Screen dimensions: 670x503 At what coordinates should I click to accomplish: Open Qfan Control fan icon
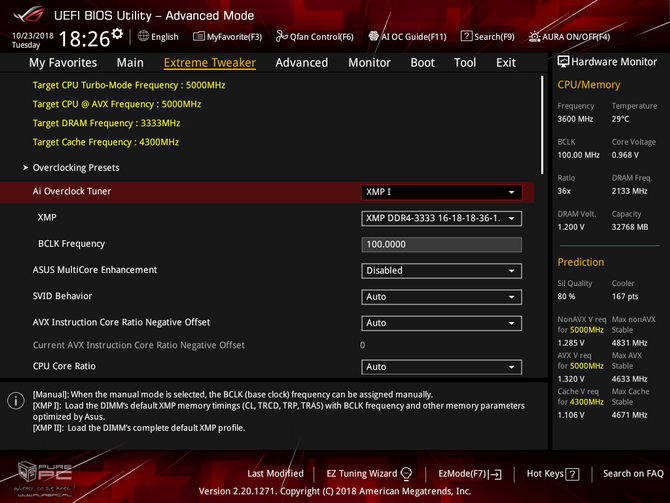pos(281,36)
